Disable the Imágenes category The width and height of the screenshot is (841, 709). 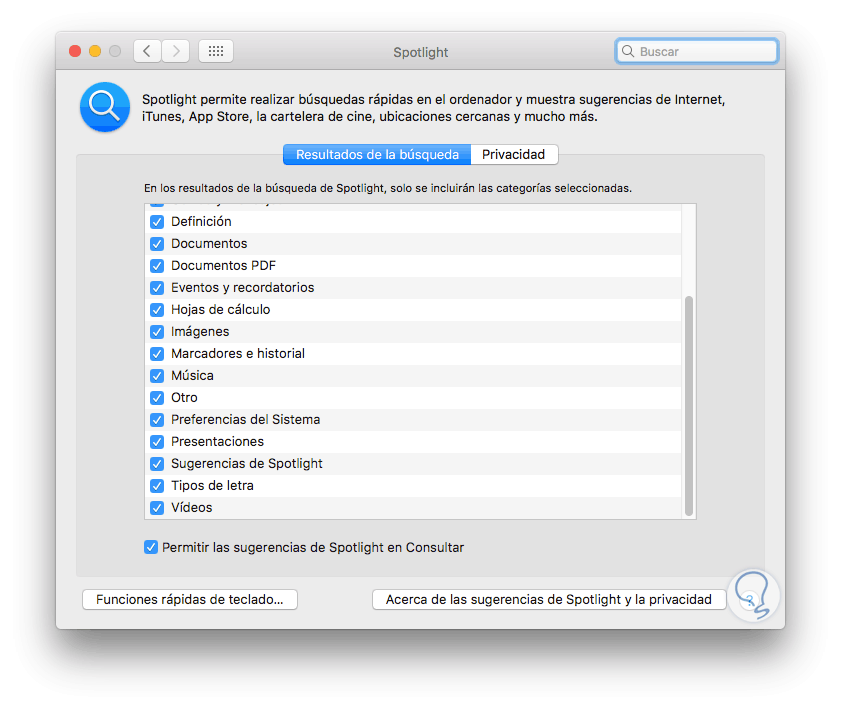[157, 331]
